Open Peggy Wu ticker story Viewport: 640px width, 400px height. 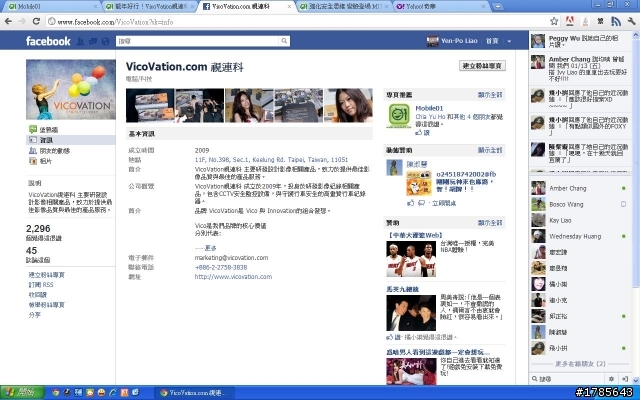580,41
